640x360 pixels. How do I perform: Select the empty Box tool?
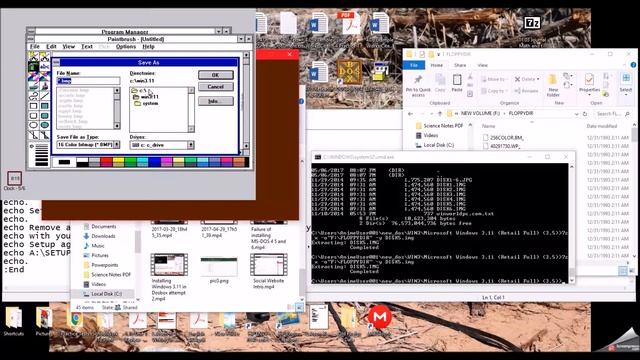33,106
